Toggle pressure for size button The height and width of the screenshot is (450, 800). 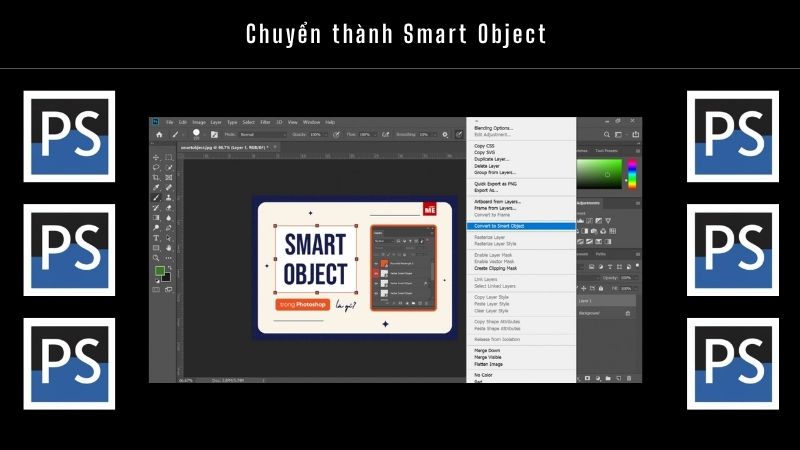click(x=459, y=135)
